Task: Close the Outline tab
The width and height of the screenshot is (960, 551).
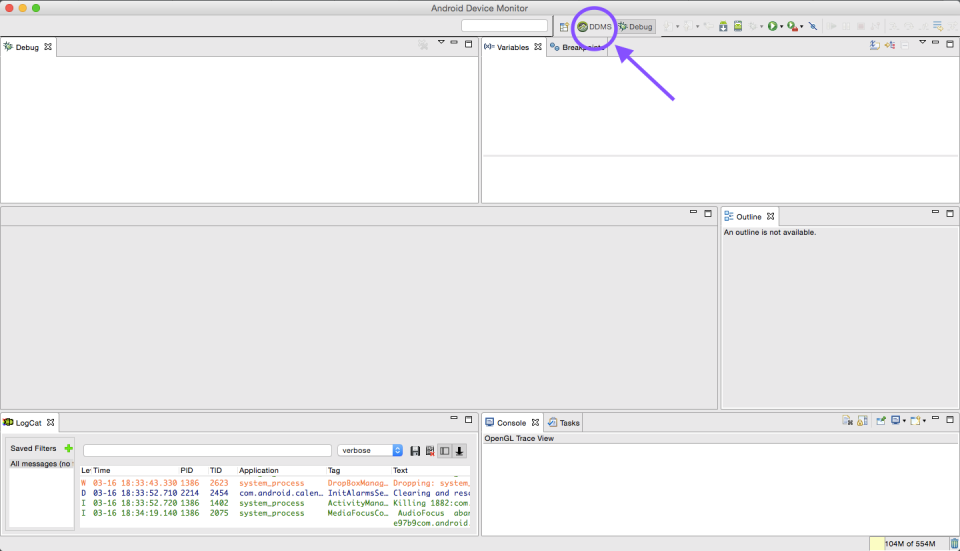Action: point(770,216)
